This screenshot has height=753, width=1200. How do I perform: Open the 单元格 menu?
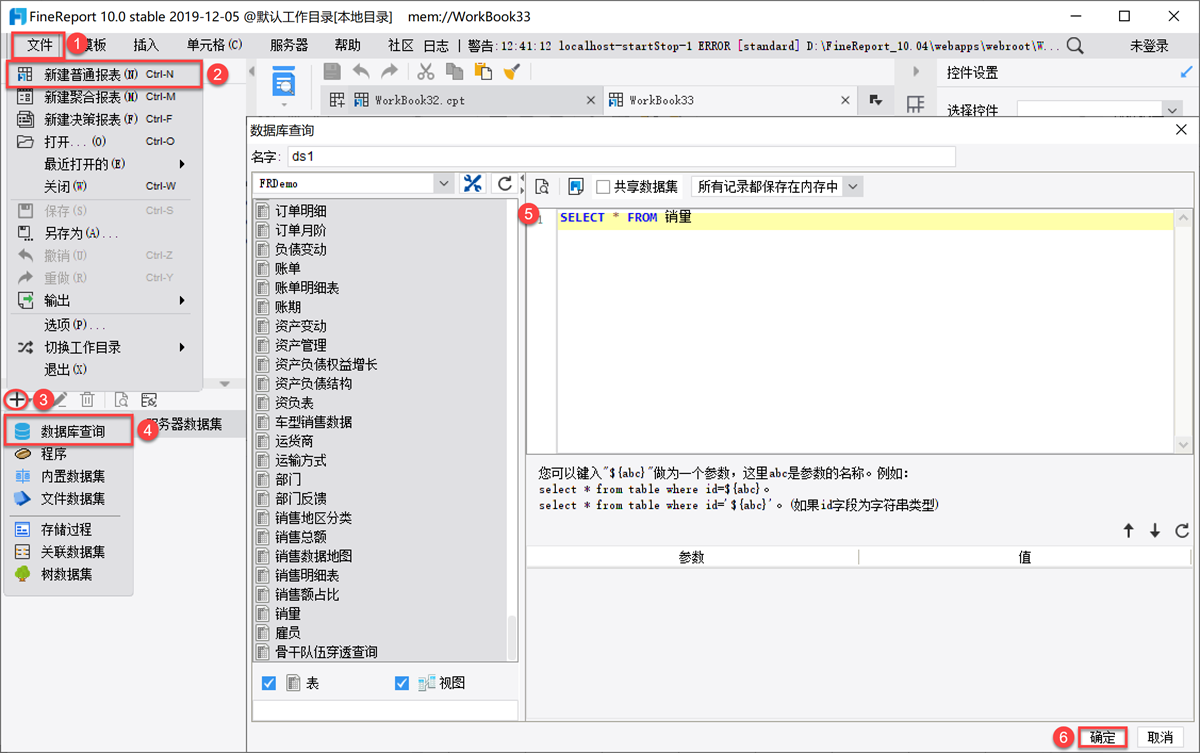pos(214,45)
